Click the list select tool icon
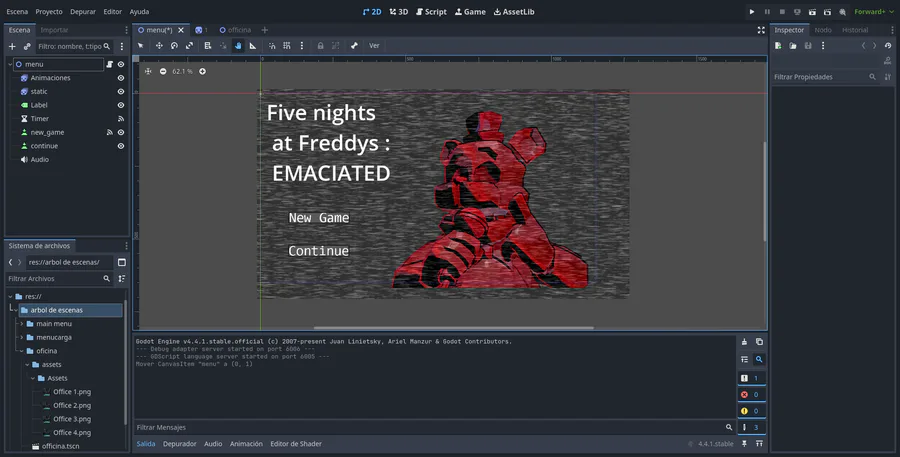This screenshot has height=457, width=900. pos(208,45)
